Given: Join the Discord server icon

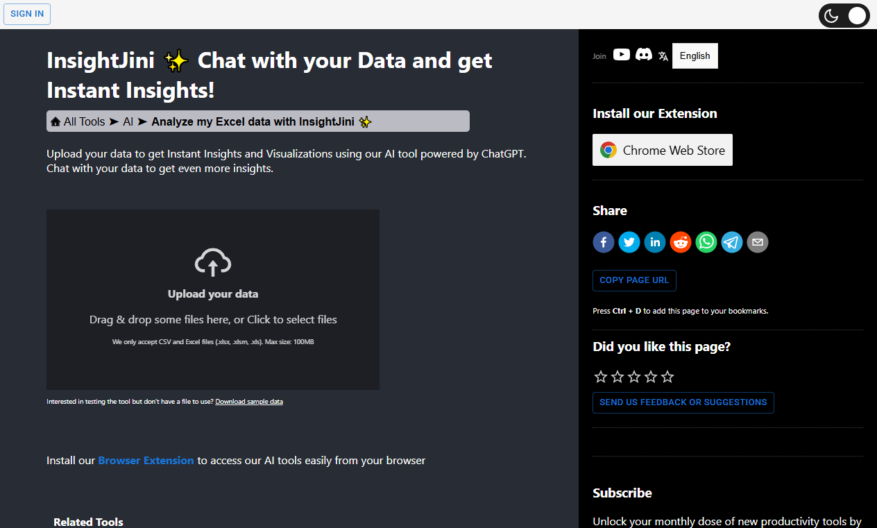Looking at the screenshot, I should pos(644,54).
